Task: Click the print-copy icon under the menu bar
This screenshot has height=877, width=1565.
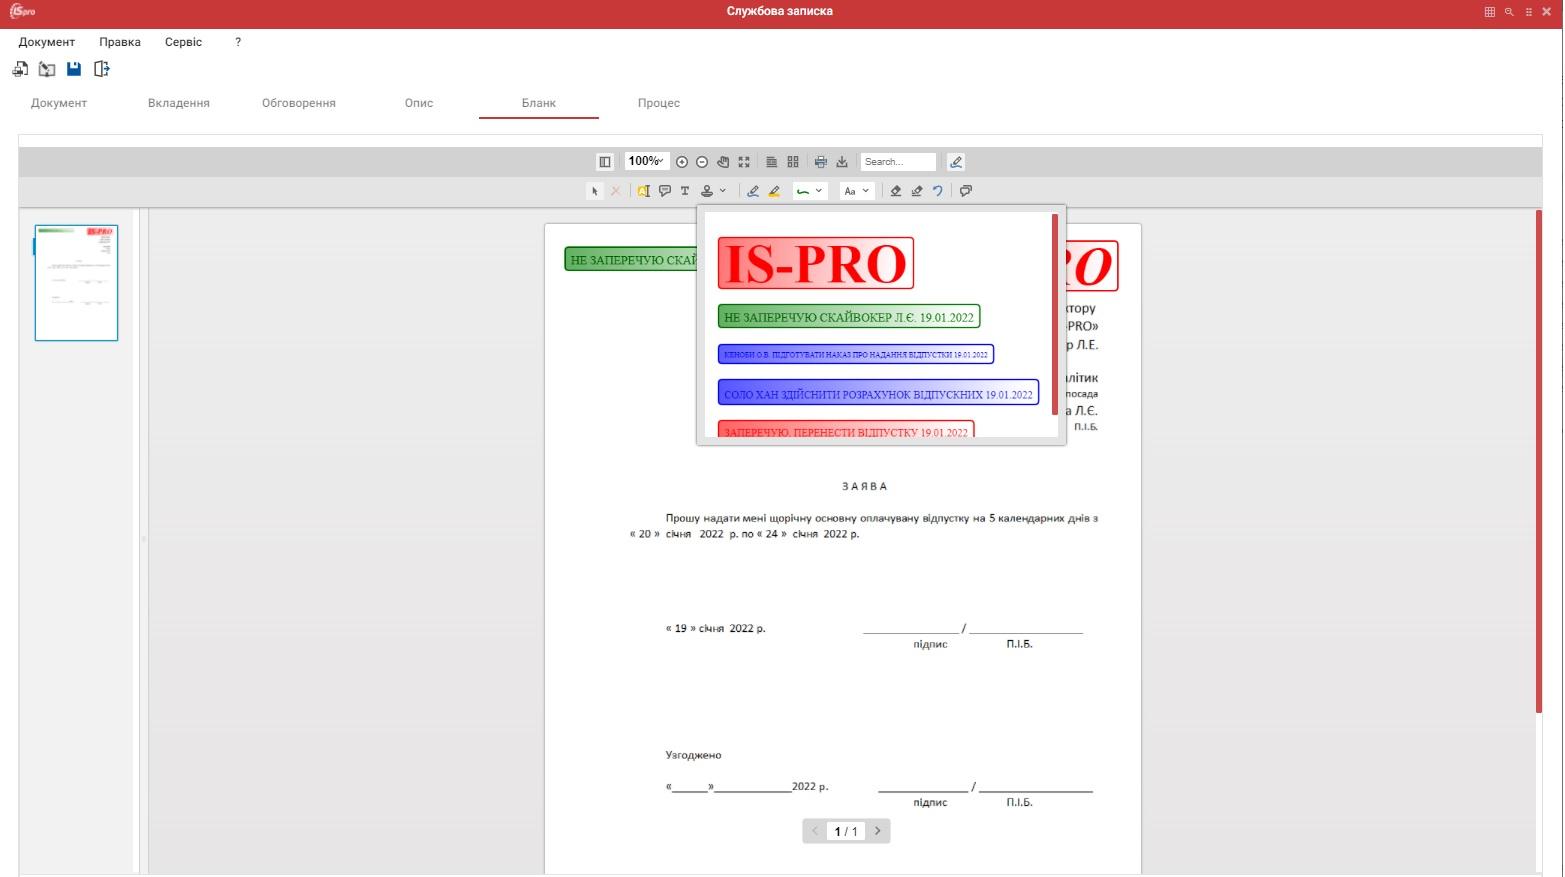Action: [20, 69]
